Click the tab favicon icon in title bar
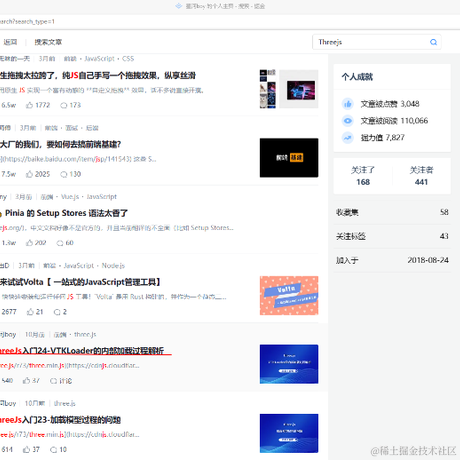Image resolution: width=460 pixels, height=460 pixels. click(179, 6)
